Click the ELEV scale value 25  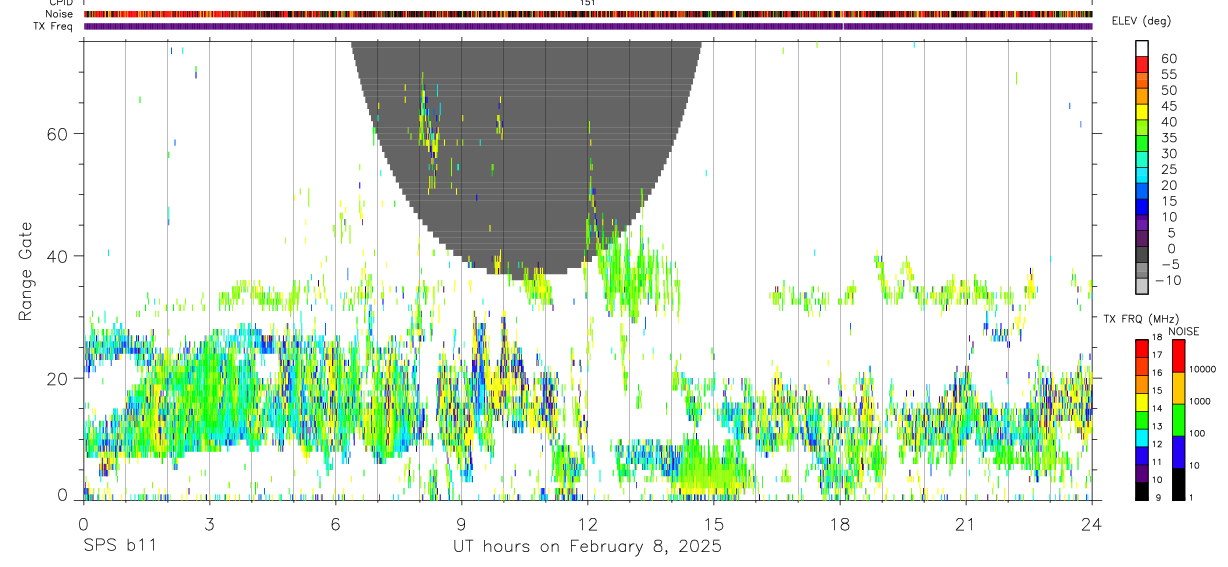pyautogui.click(x=1168, y=170)
